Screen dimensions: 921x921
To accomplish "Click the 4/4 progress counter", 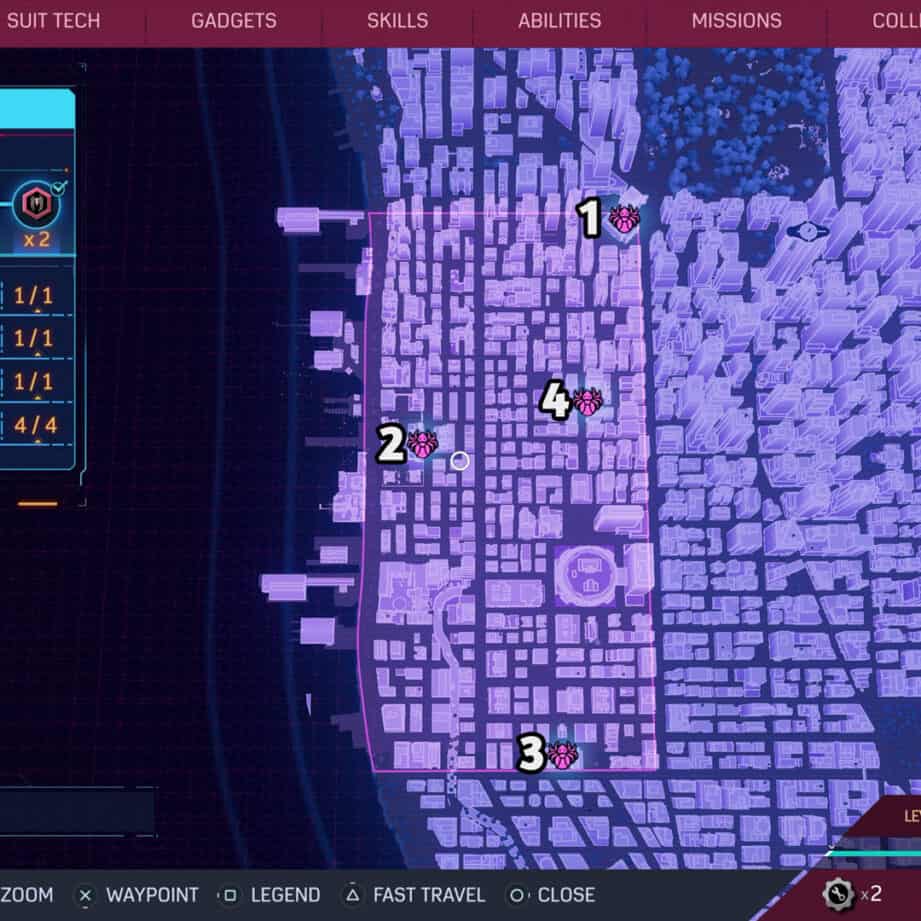I will [x=35, y=425].
